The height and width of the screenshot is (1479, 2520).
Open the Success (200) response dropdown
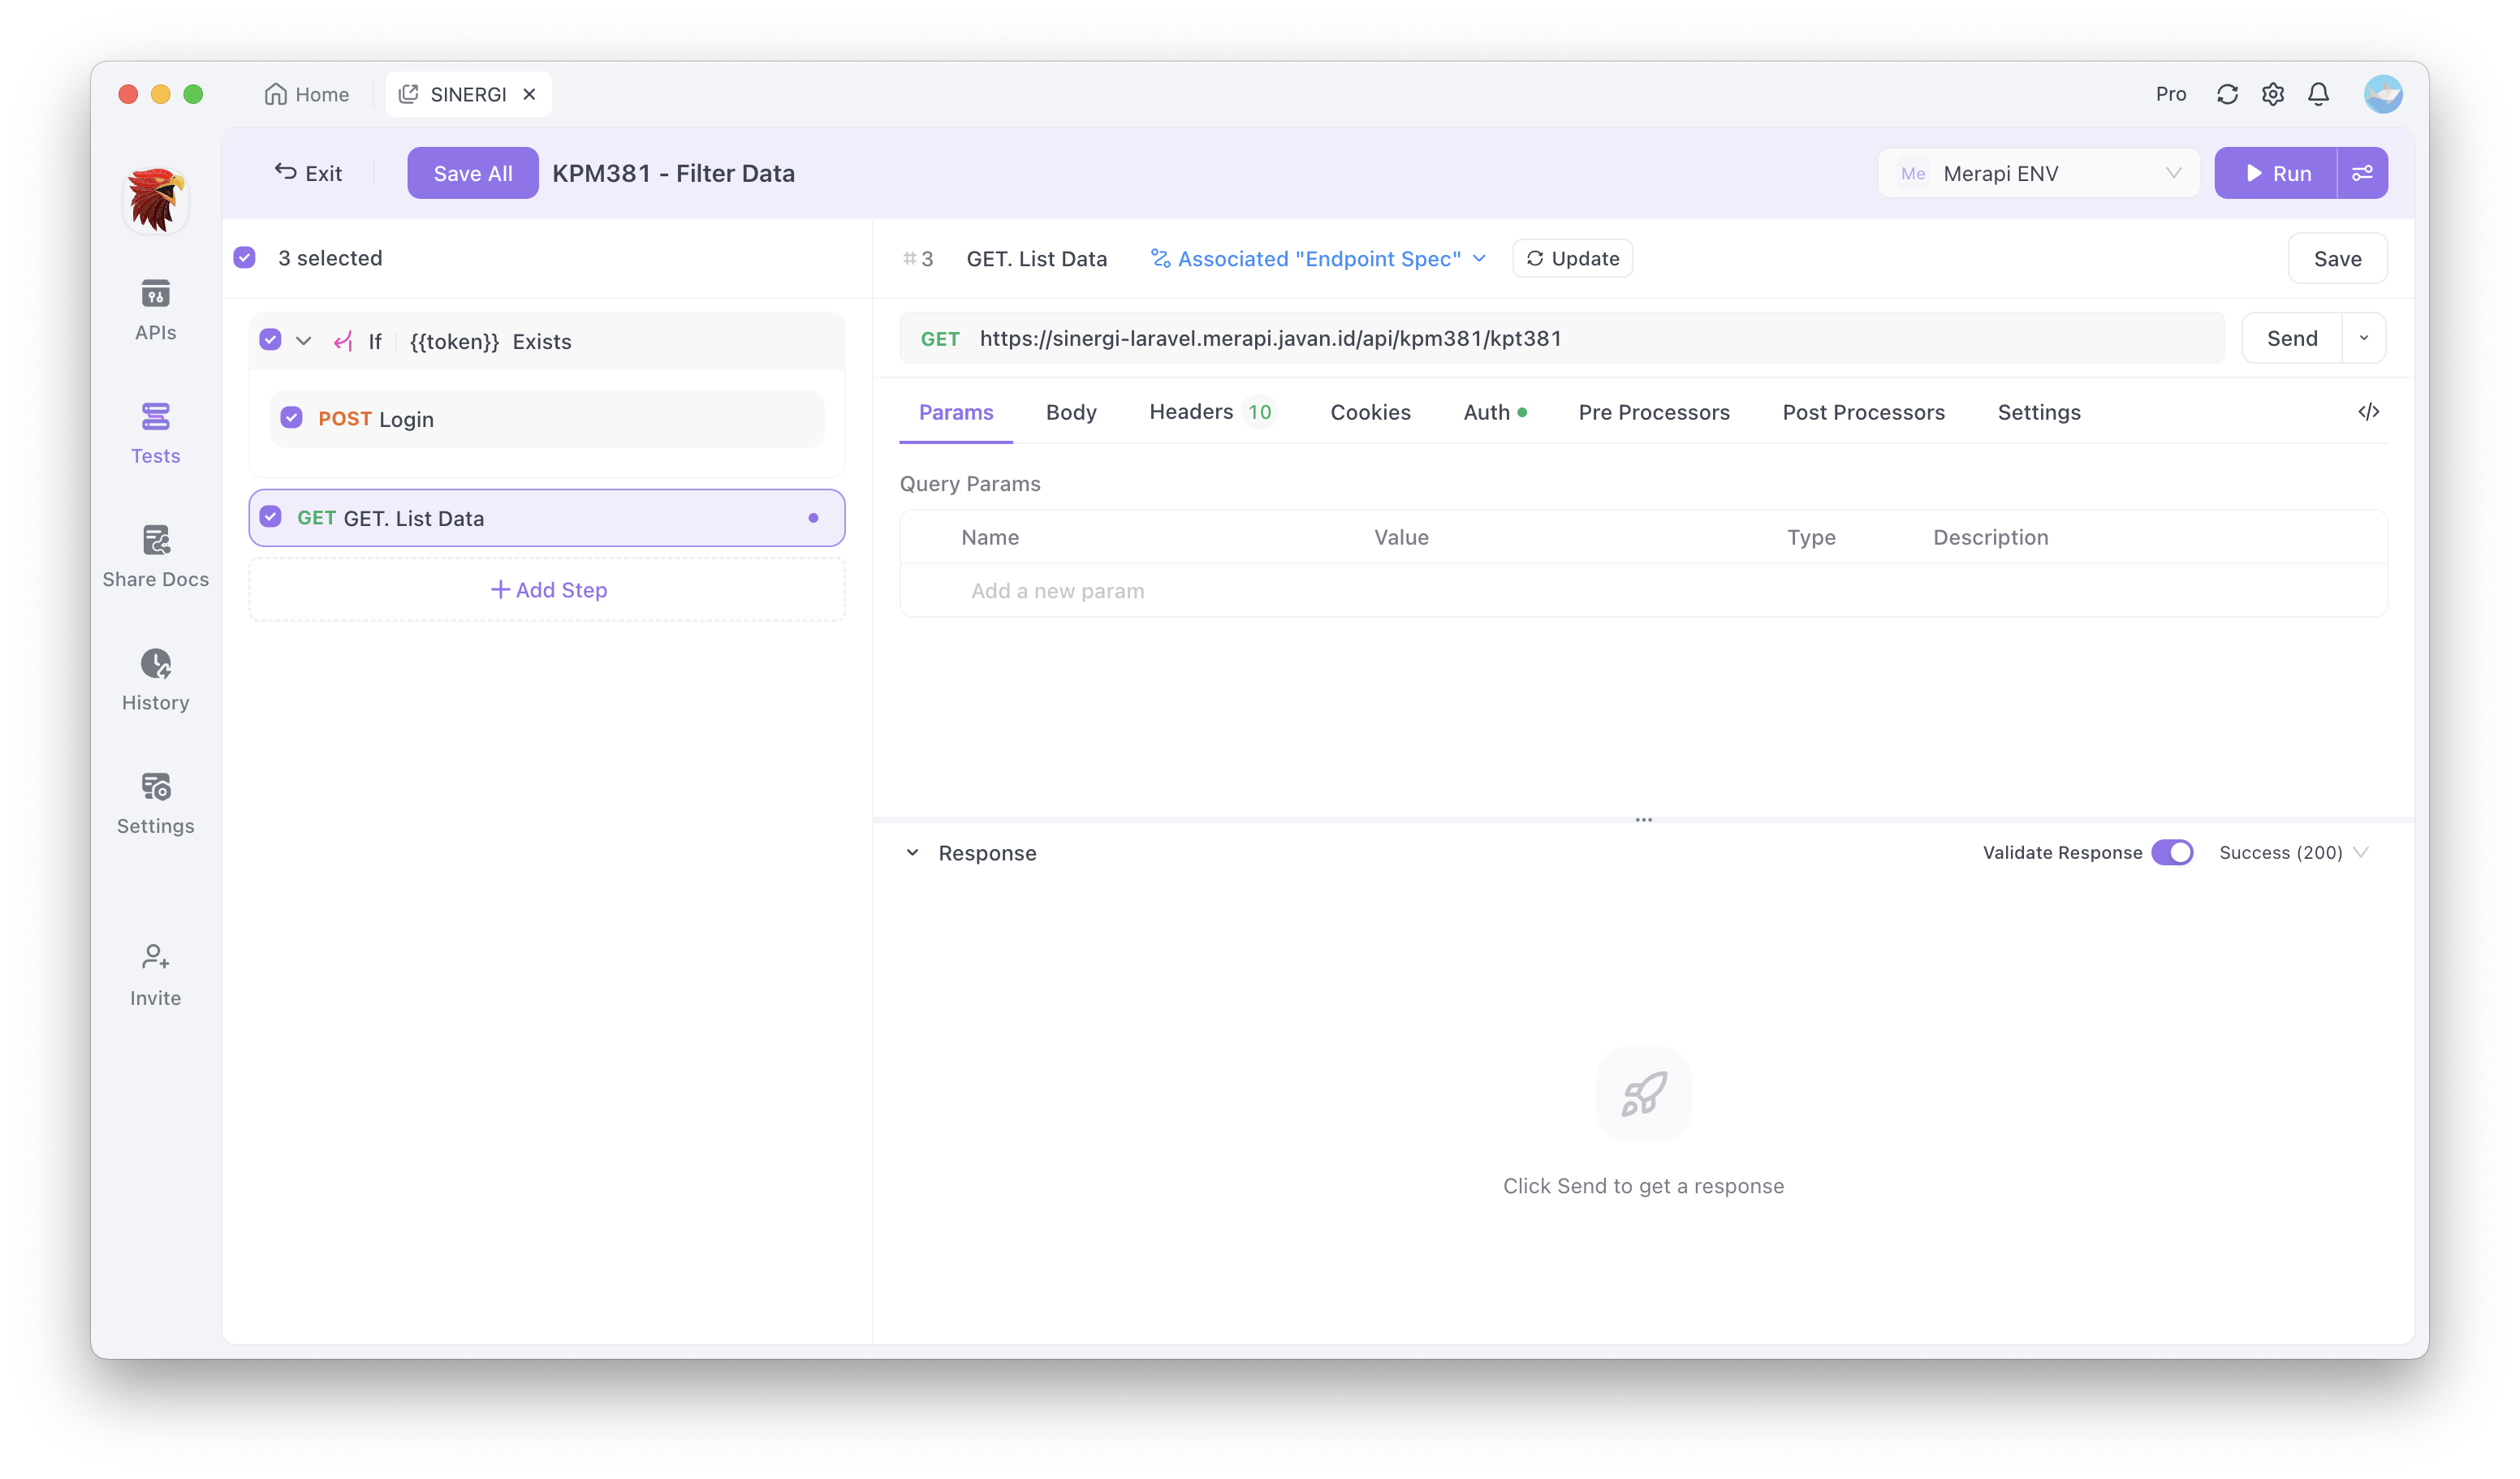tap(2293, 852)
